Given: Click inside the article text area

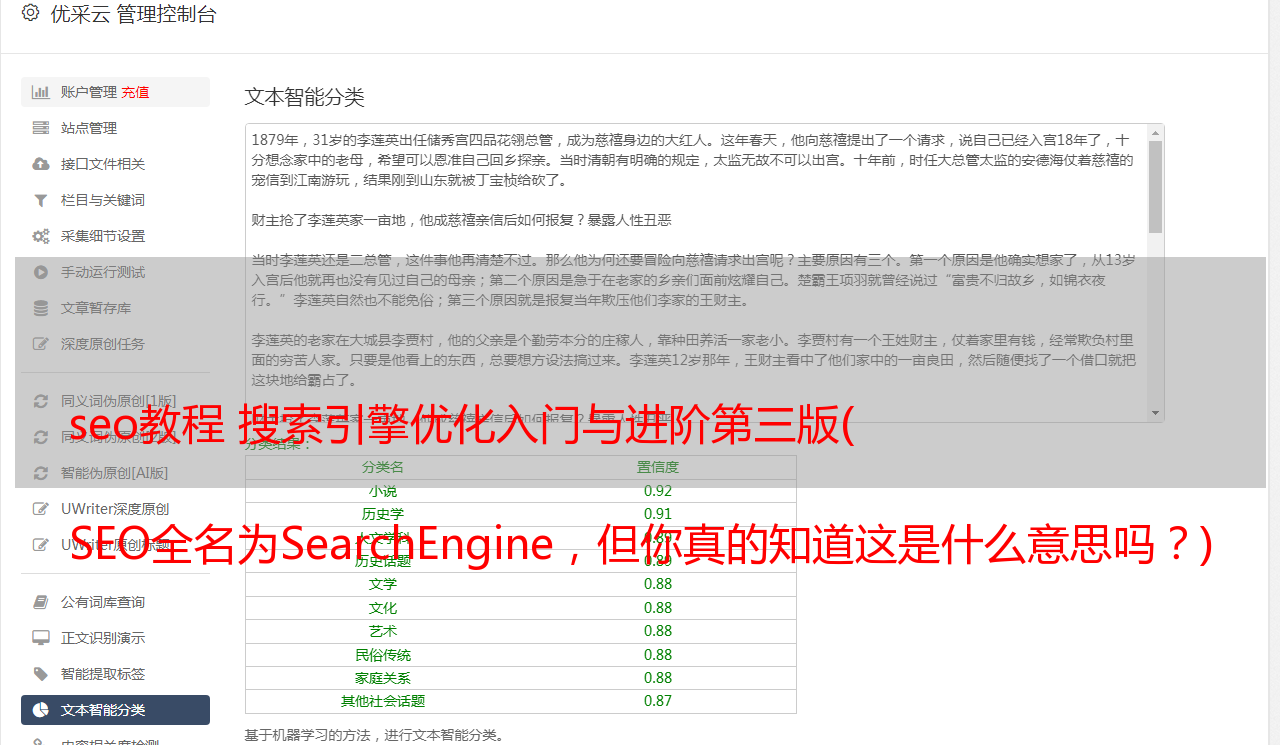Looking at the screenshot, I should (696, 273).
